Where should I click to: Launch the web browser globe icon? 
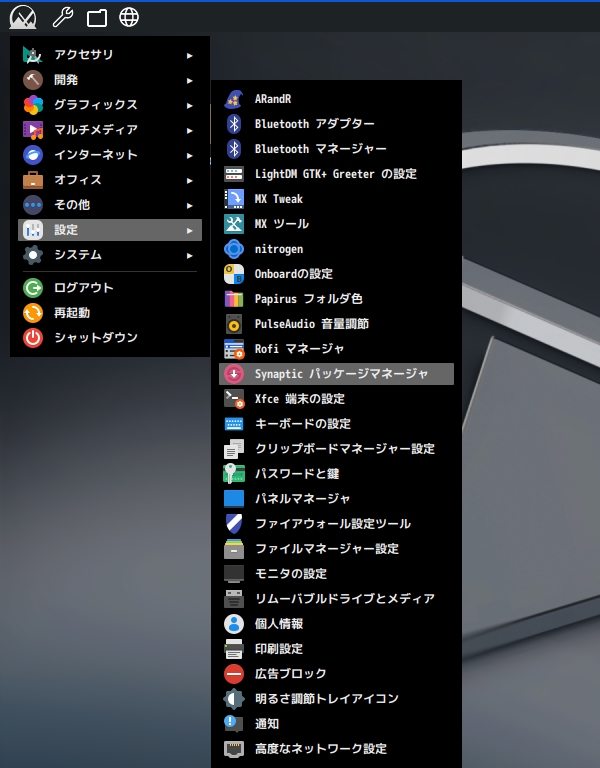pyautogui.click(x=129, y=18)
